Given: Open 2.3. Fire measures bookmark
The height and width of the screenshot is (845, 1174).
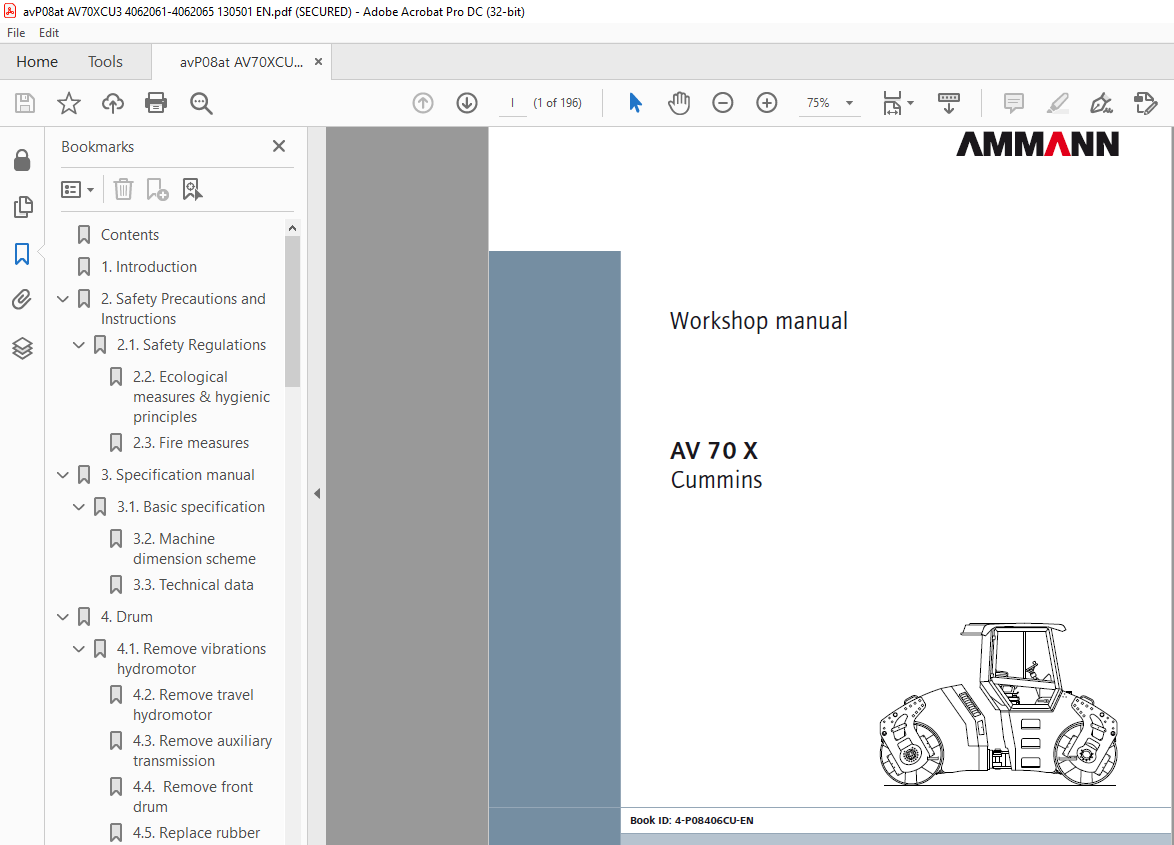Looking at the screenshot, I should pos(191,443).
